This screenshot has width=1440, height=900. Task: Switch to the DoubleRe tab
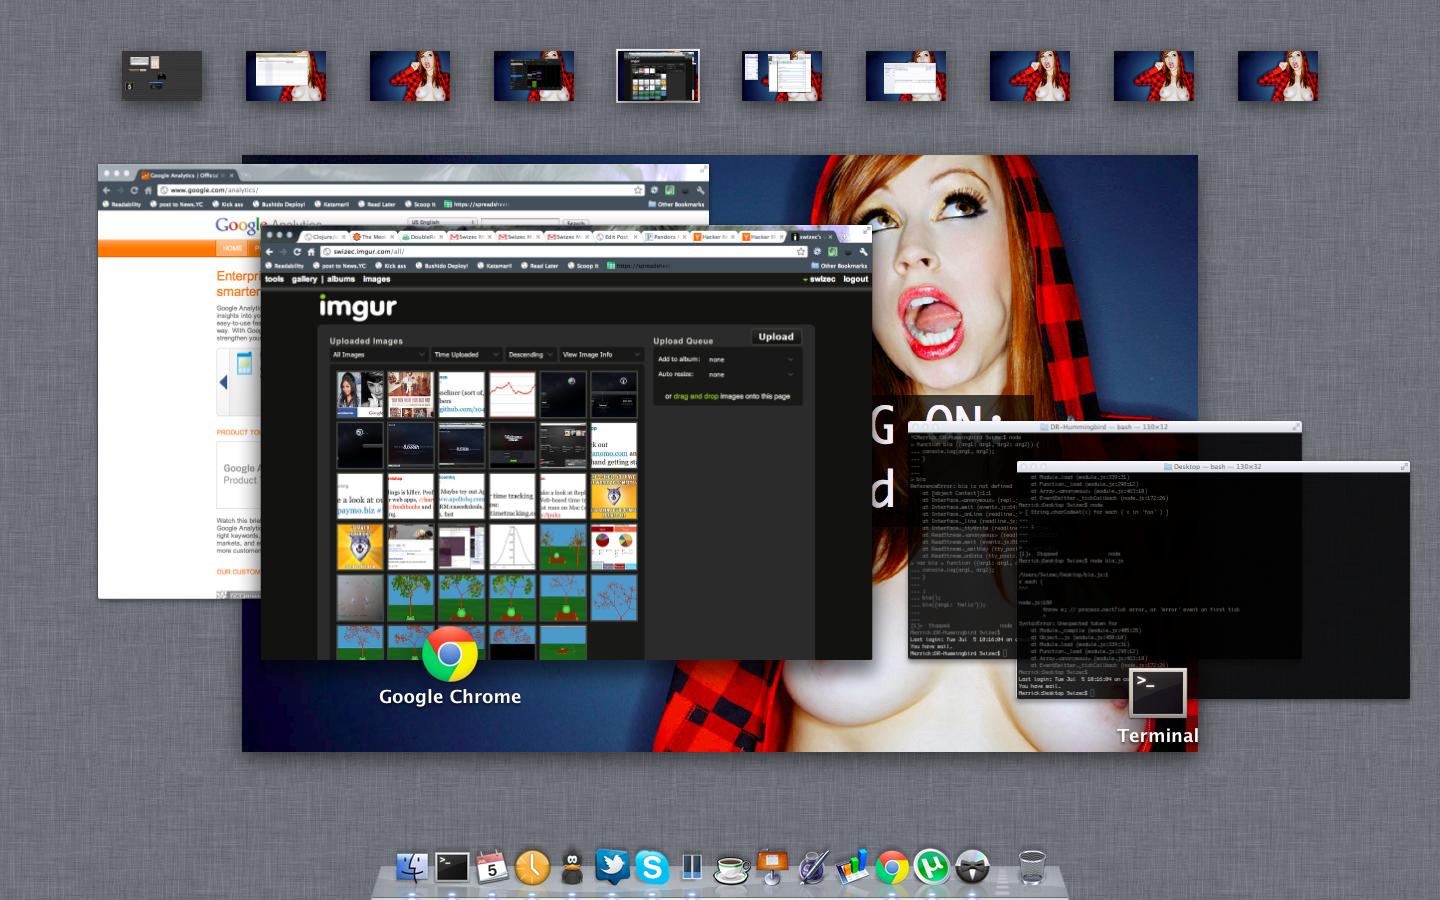422,237
